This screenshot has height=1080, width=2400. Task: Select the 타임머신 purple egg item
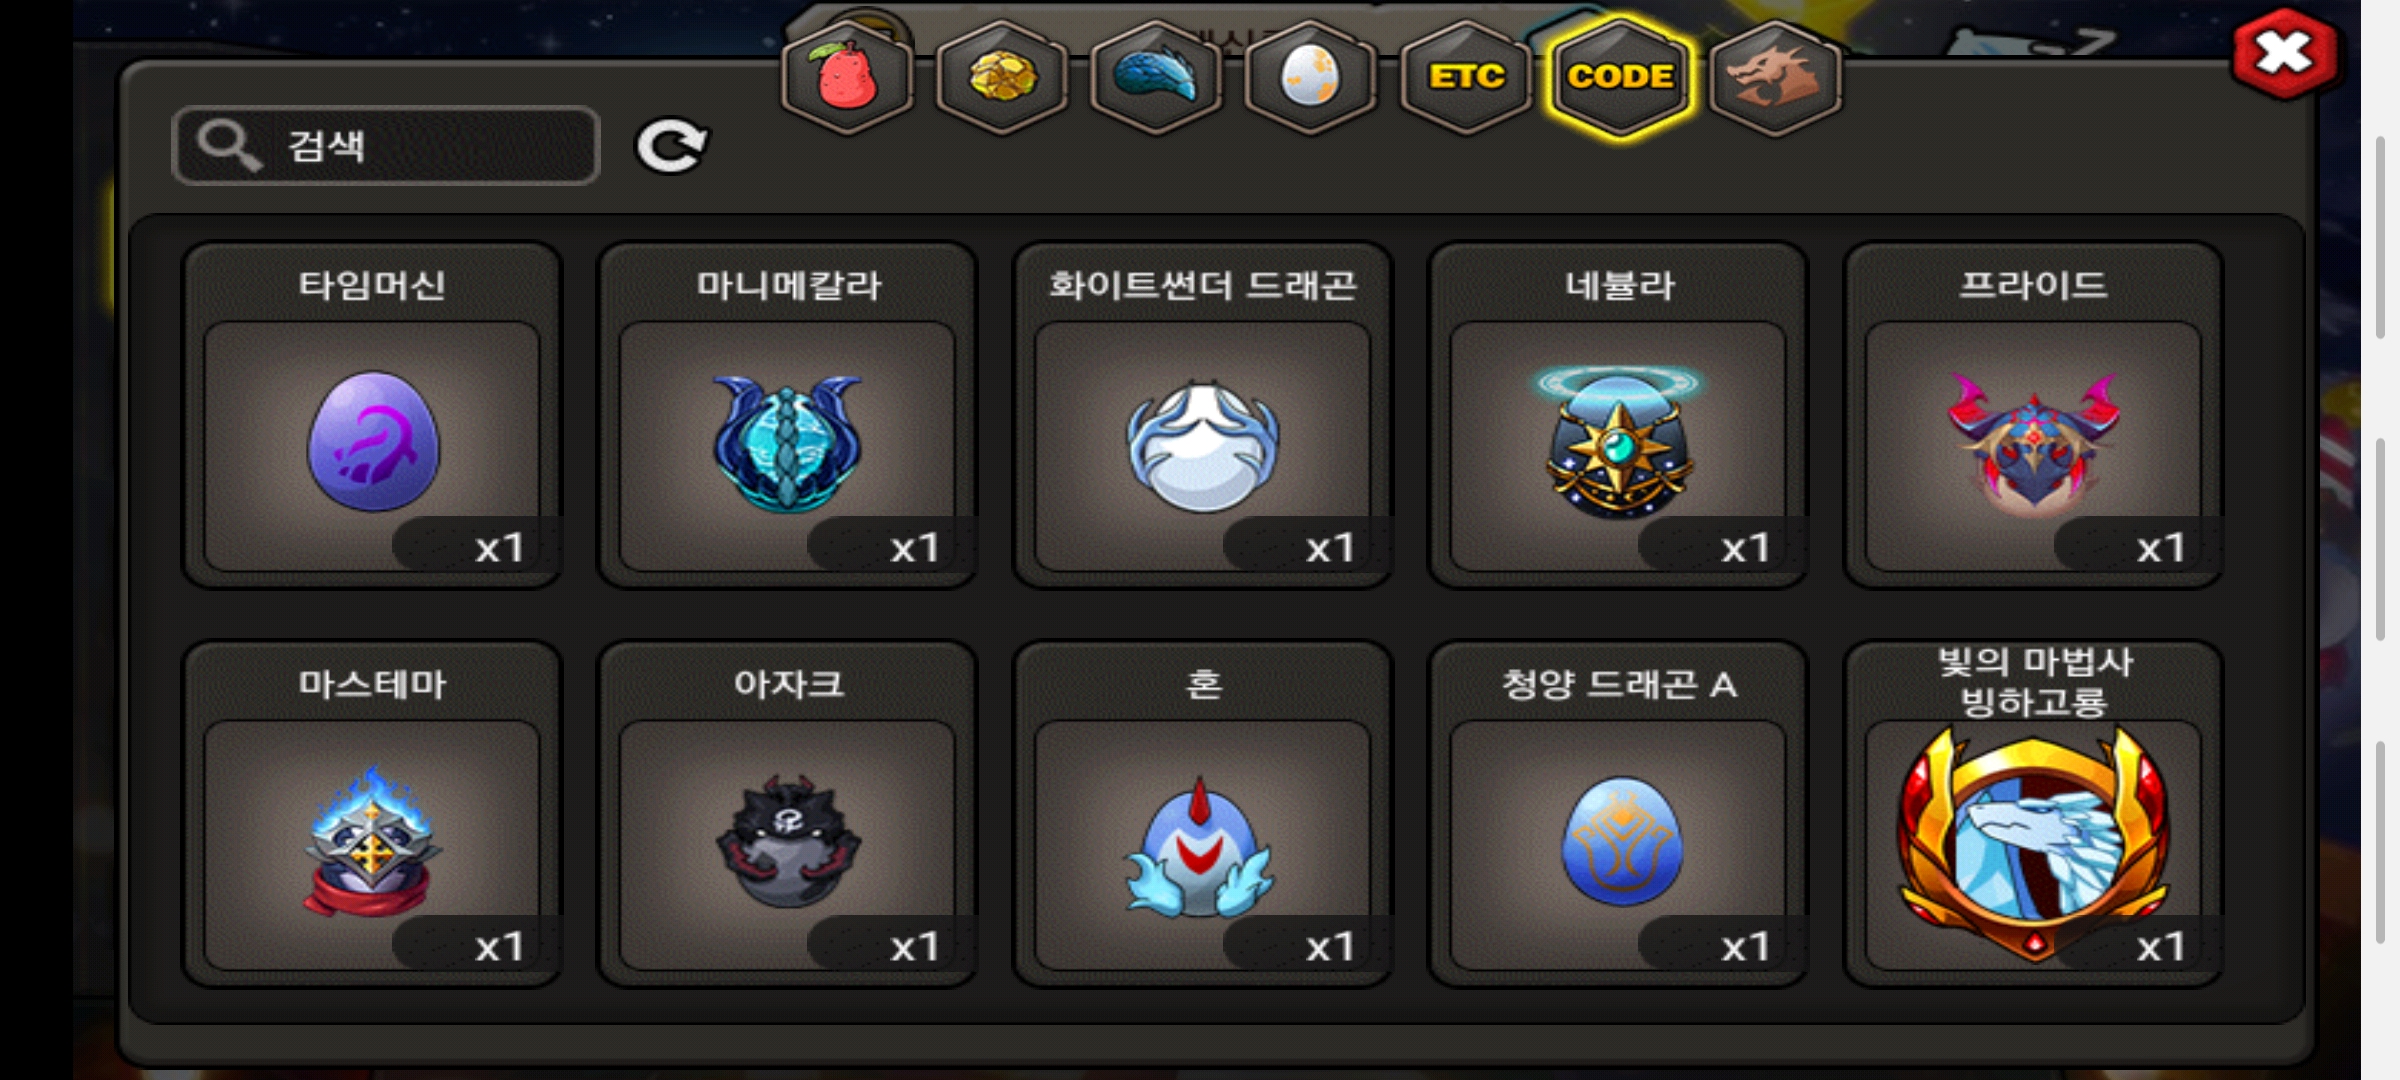pyautogui.click(x=372, y=415)
